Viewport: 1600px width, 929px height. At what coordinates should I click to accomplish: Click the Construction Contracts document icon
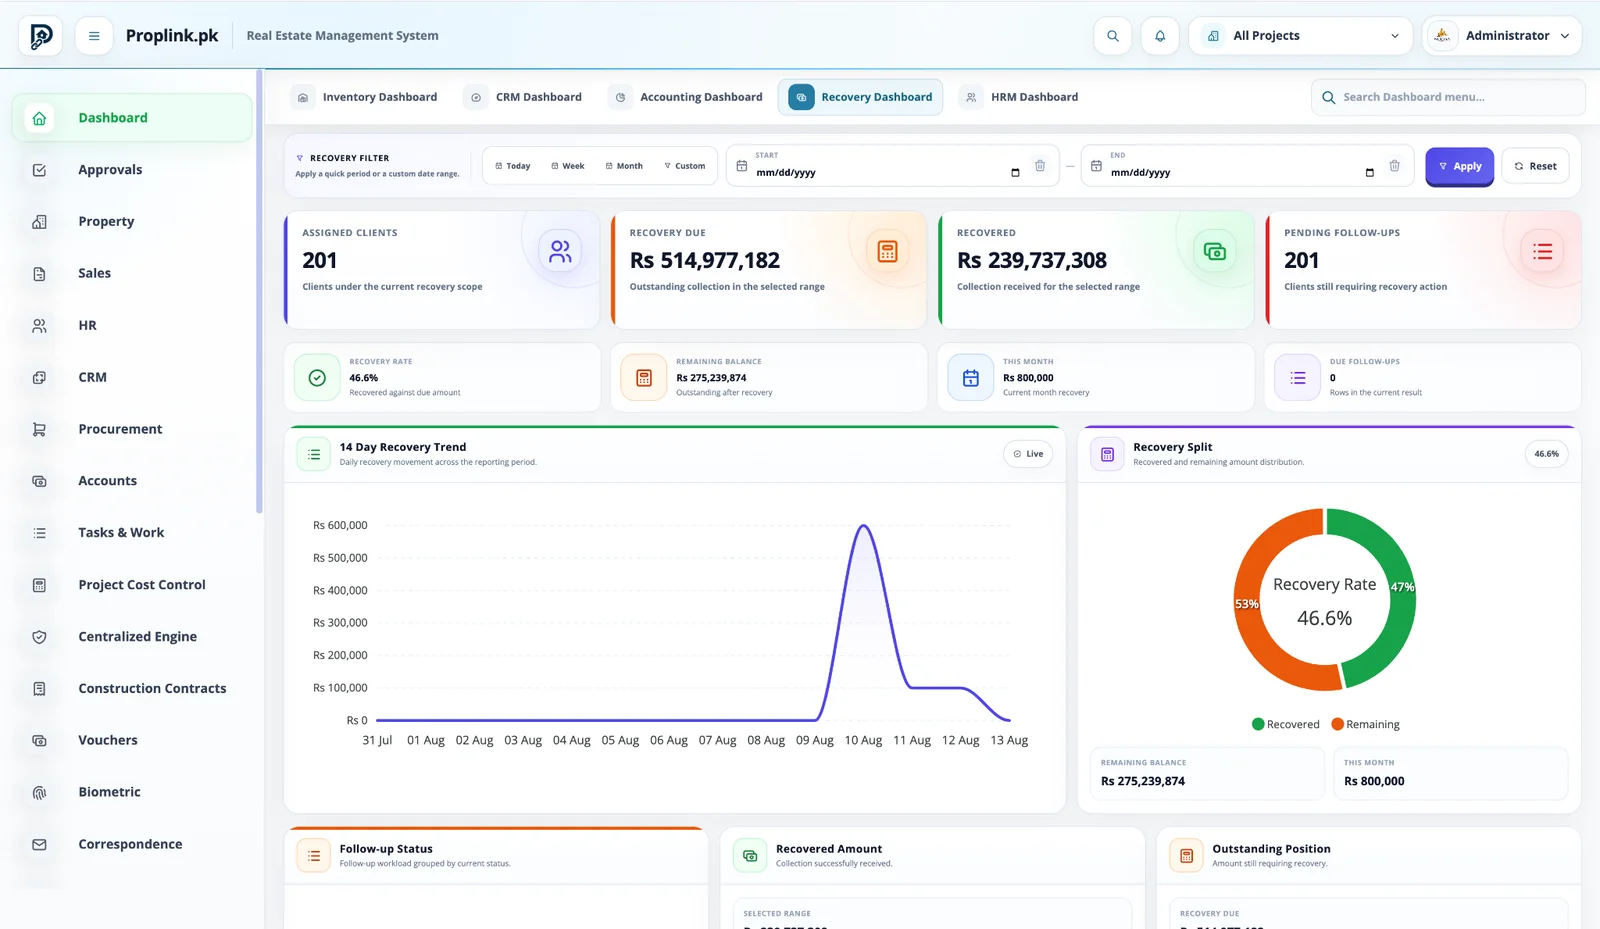coord(39,689)
